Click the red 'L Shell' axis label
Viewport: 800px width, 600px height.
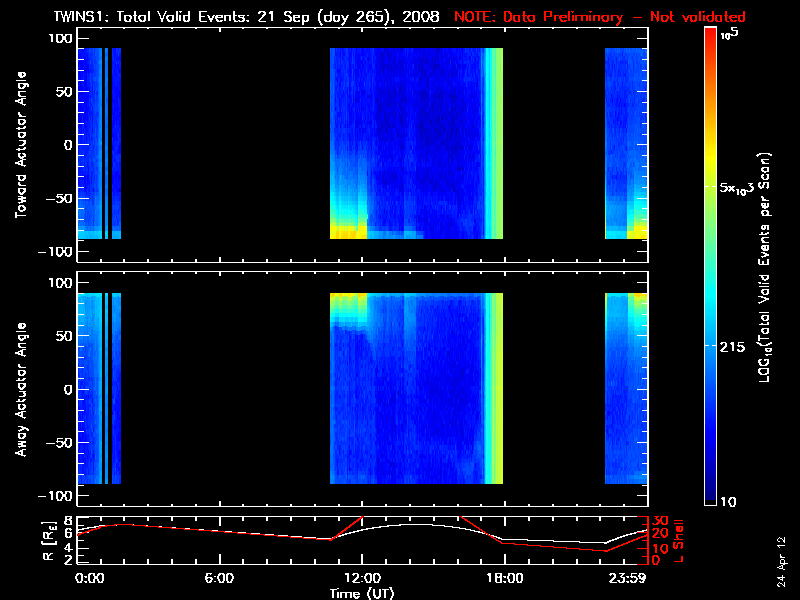point(679,540)
